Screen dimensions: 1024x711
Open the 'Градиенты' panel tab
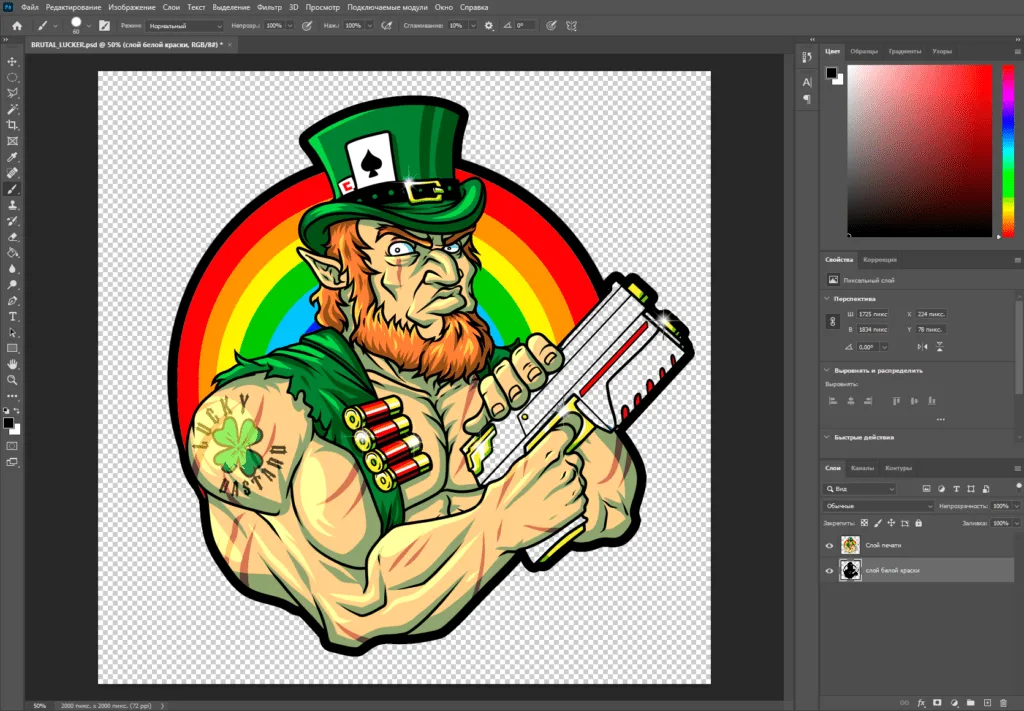(904, 51)
